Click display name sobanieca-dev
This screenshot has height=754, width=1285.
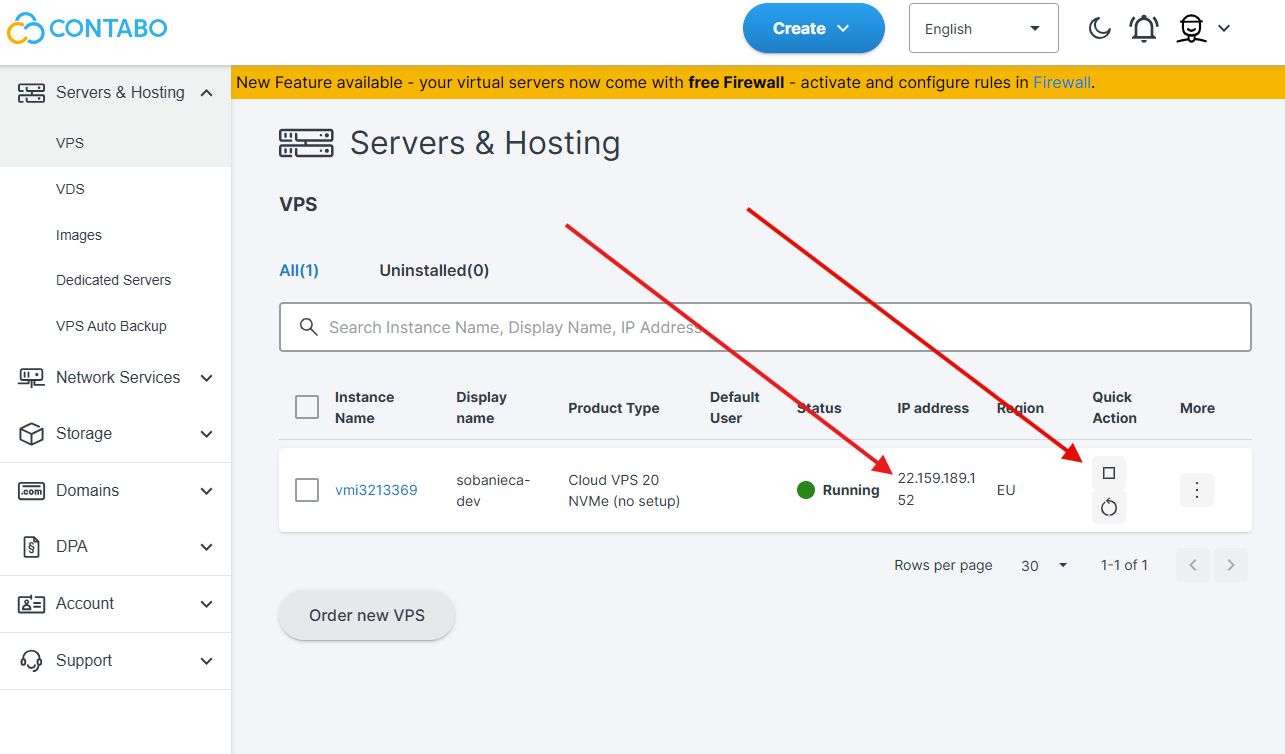[493, 490]
